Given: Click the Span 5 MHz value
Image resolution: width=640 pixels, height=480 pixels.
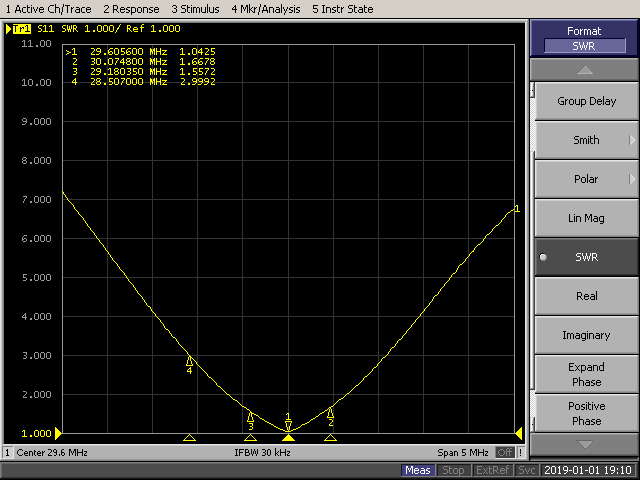Looking at the screenshot, I should pyautogui.click(x=463, y=453).
